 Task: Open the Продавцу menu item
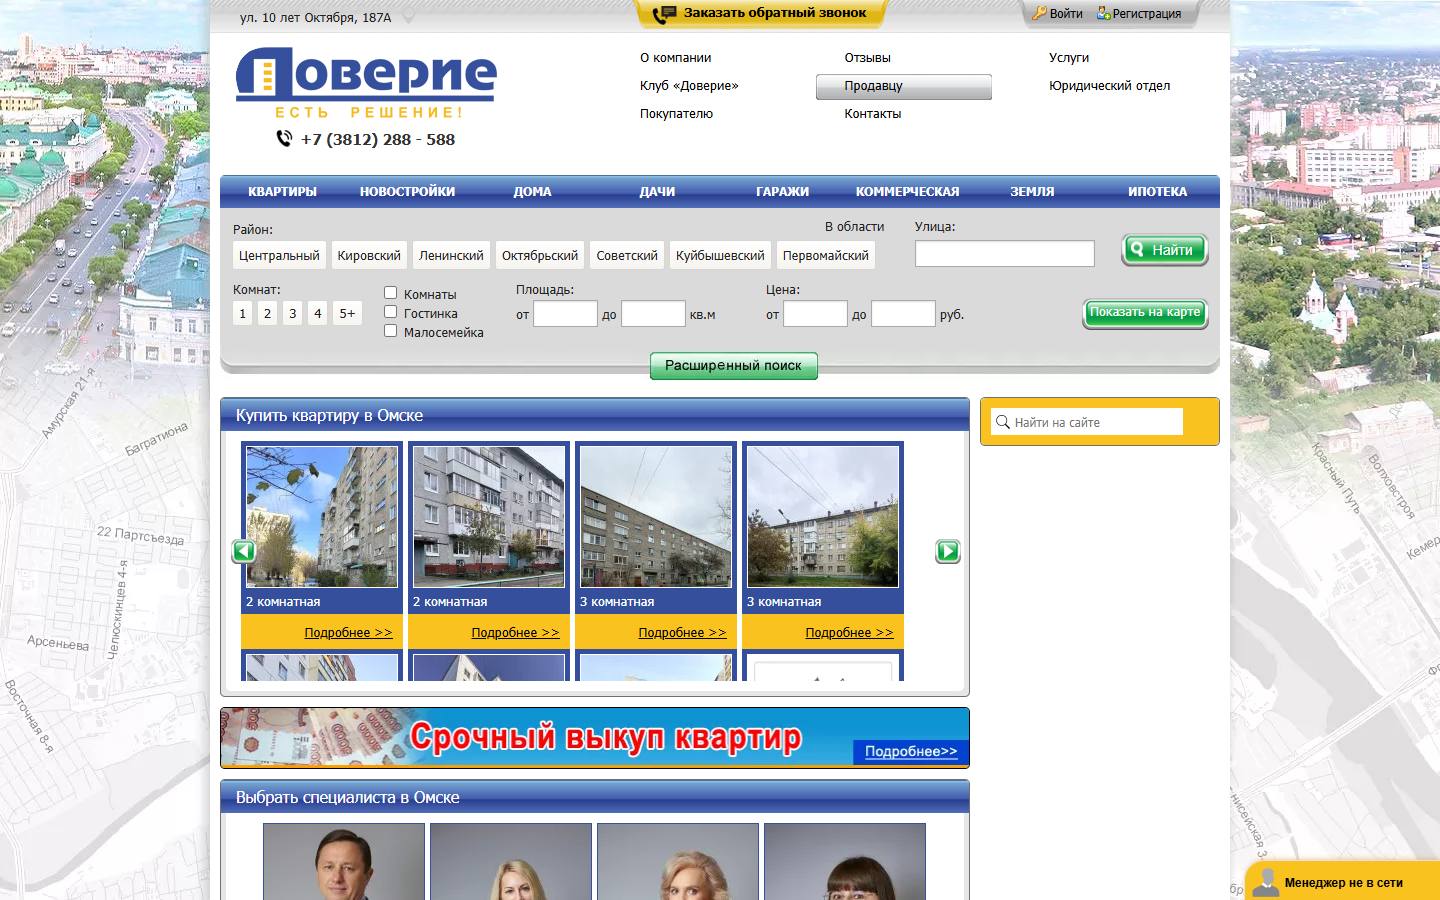click(x=904, y=86)
